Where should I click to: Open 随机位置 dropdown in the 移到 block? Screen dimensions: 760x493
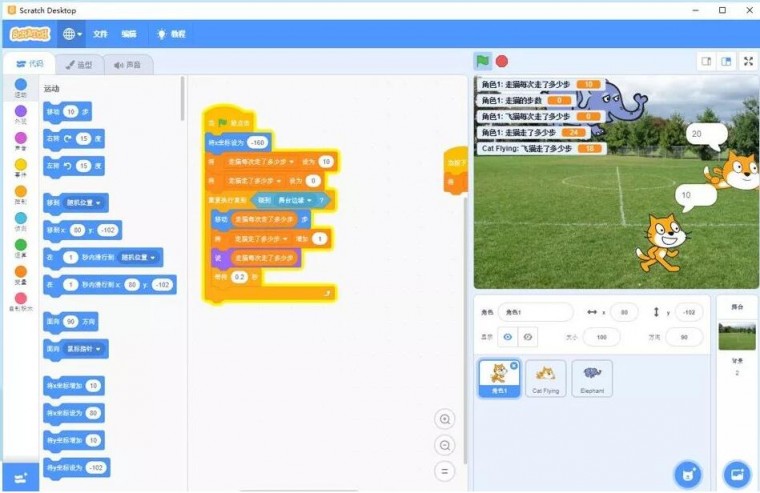point(84,203)
